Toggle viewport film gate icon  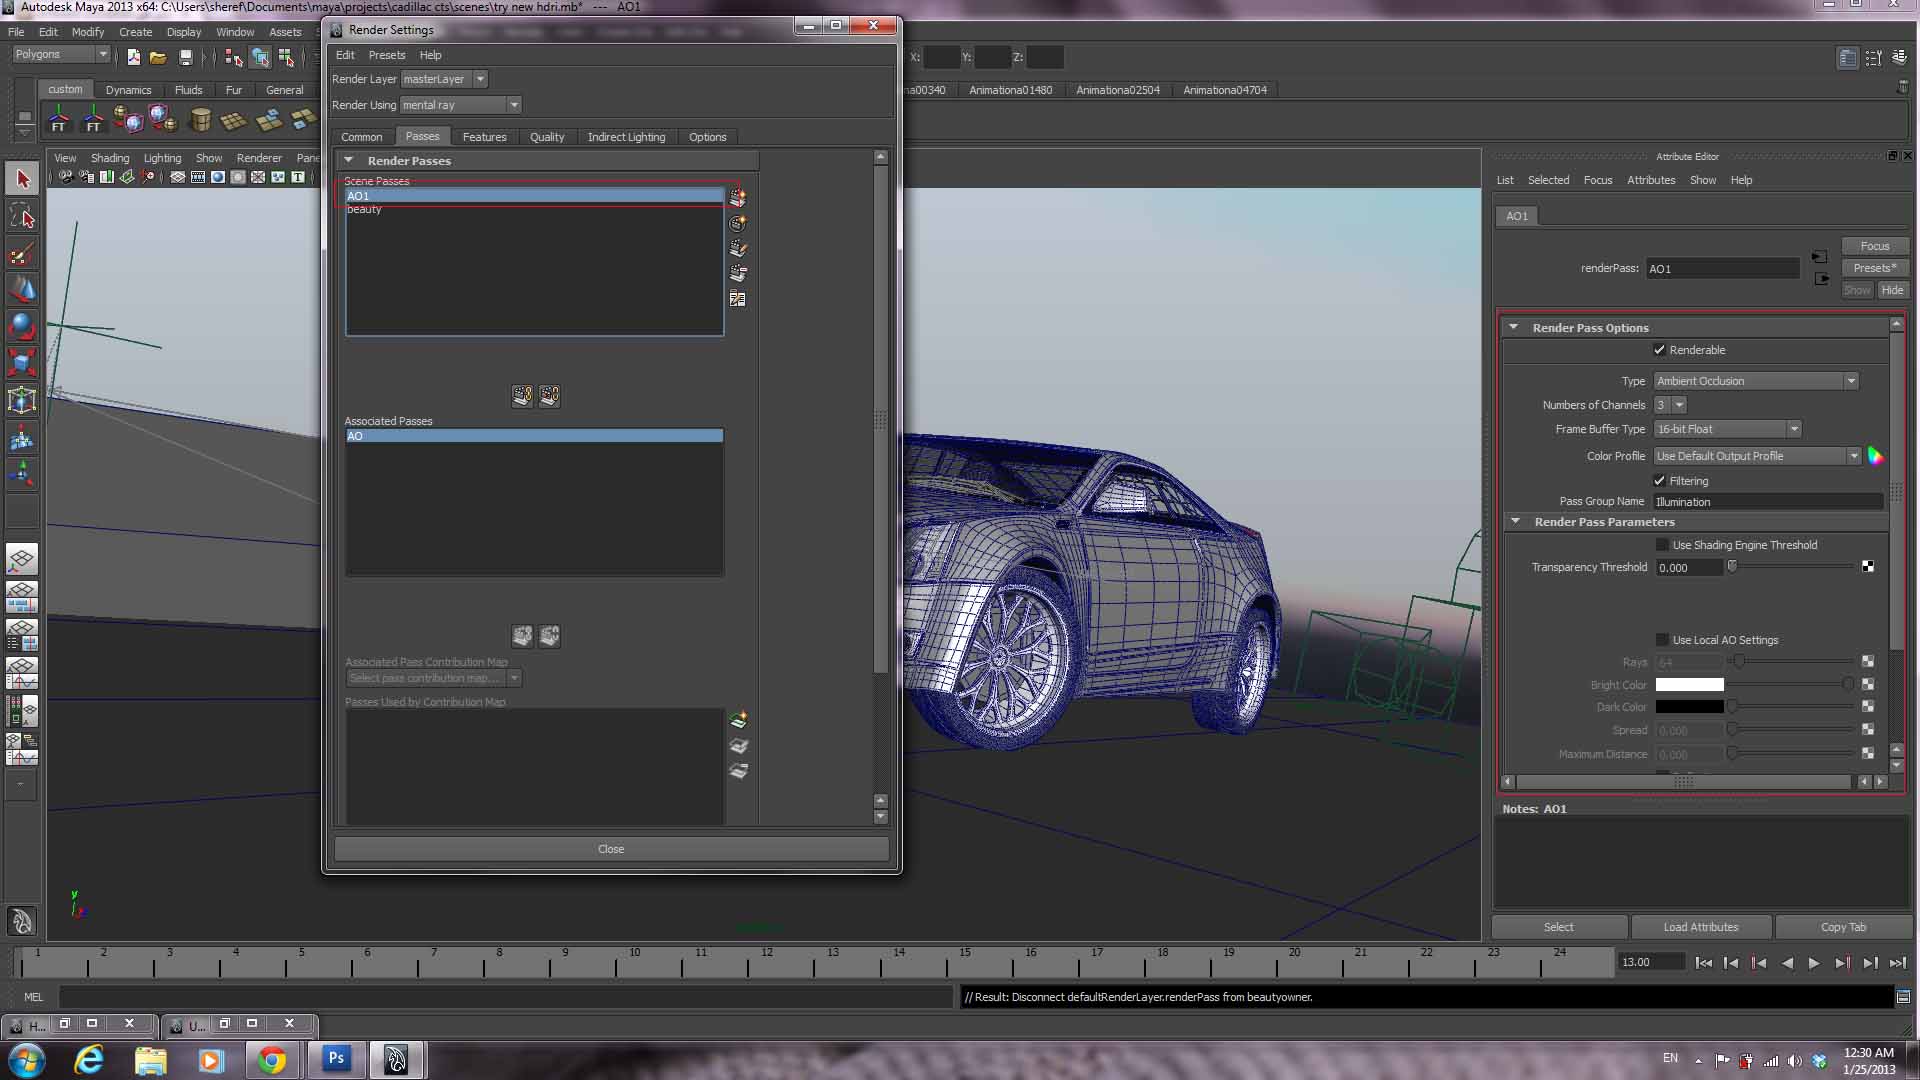[x=198, y=177]
